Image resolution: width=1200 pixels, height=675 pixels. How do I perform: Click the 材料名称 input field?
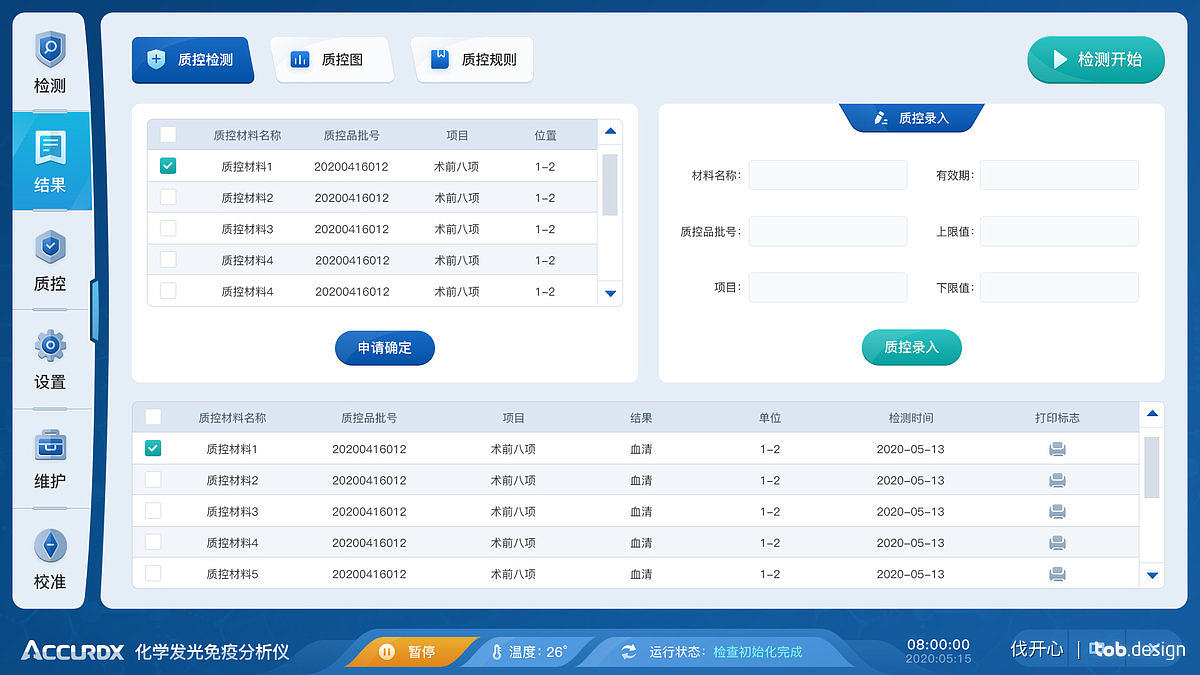[x=827, y=174]
